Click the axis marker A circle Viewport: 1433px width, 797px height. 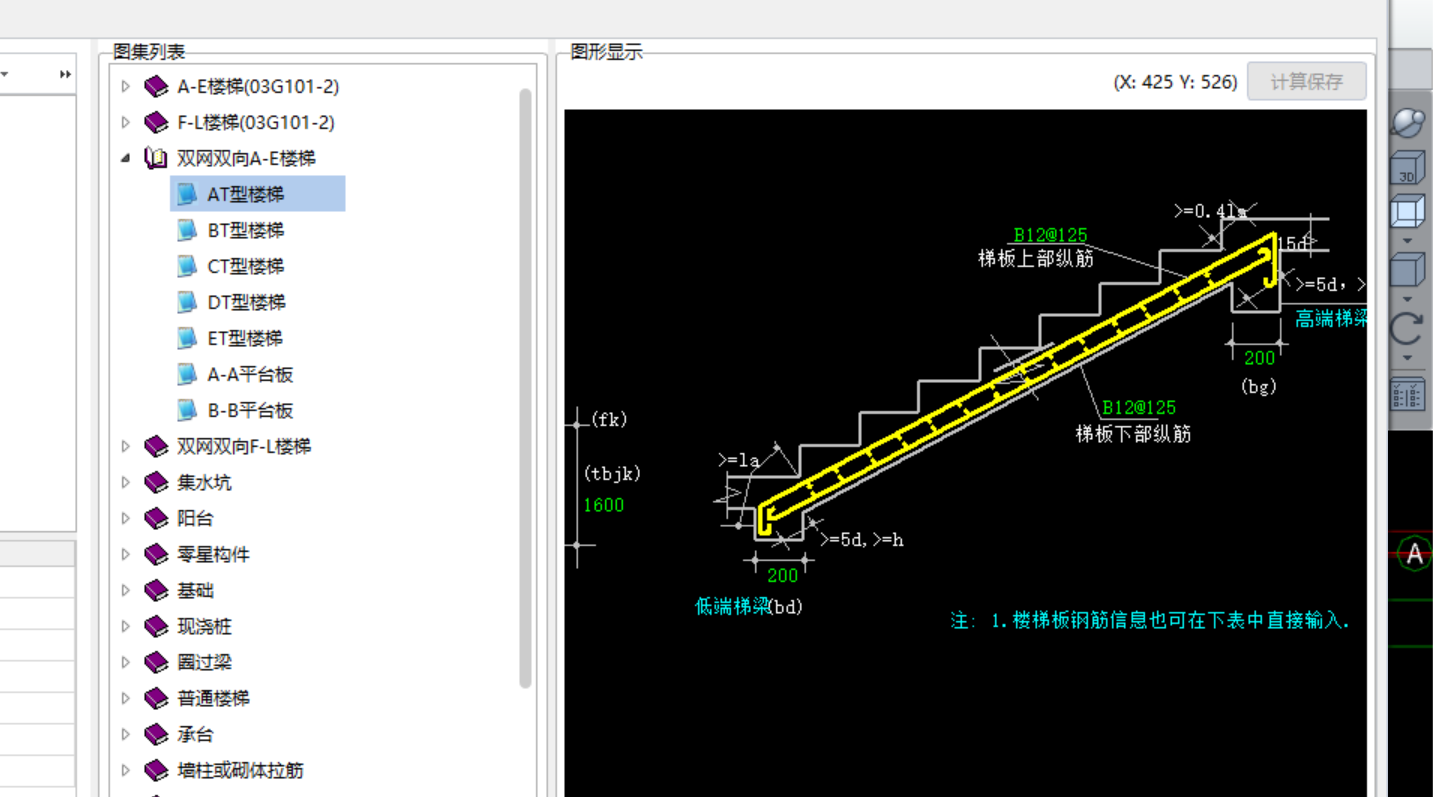(1415, 554)
